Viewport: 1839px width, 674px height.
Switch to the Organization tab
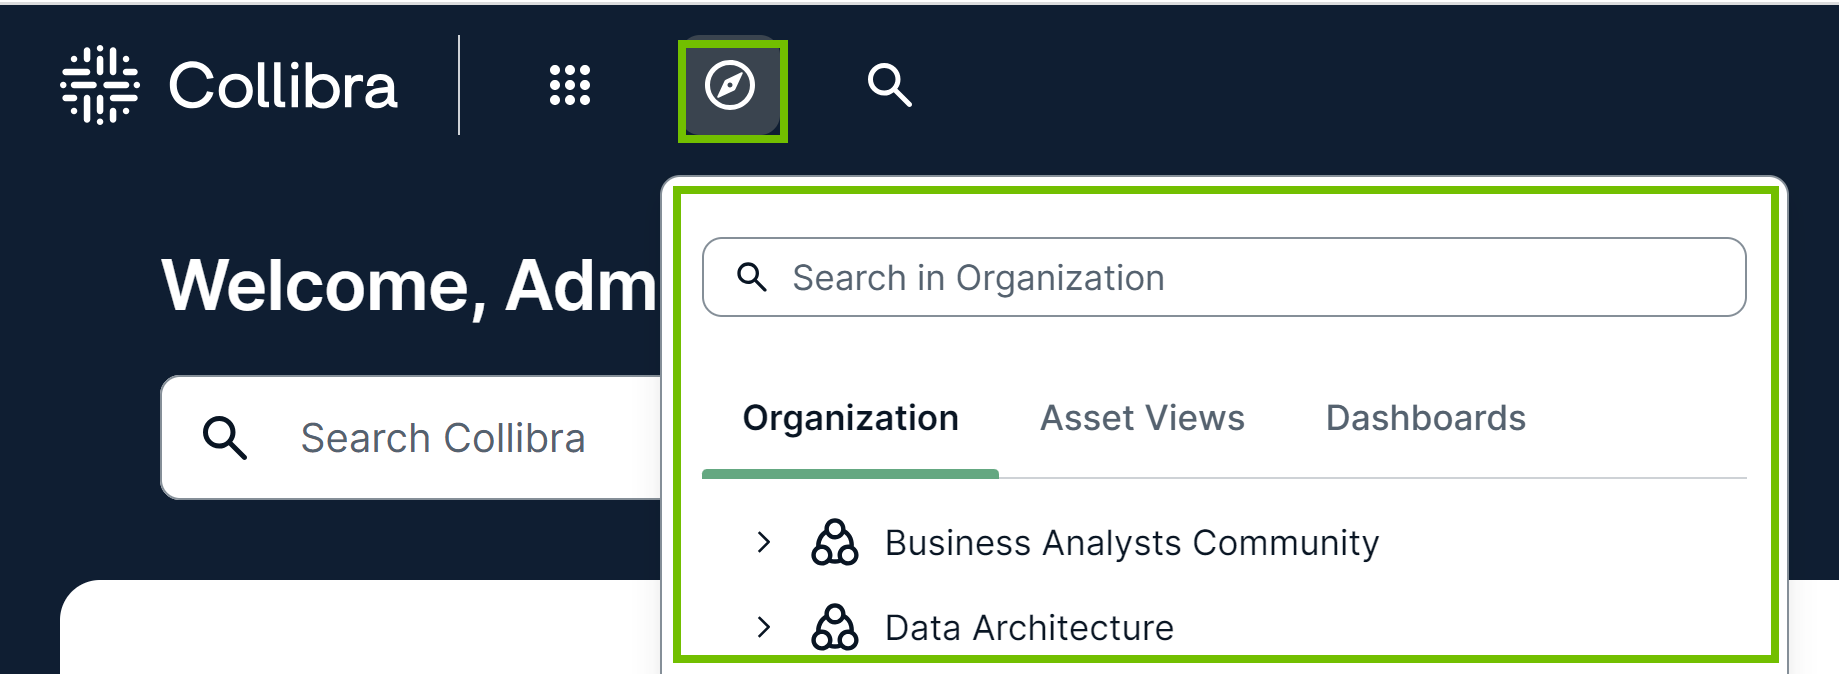[x=850, y=418]
